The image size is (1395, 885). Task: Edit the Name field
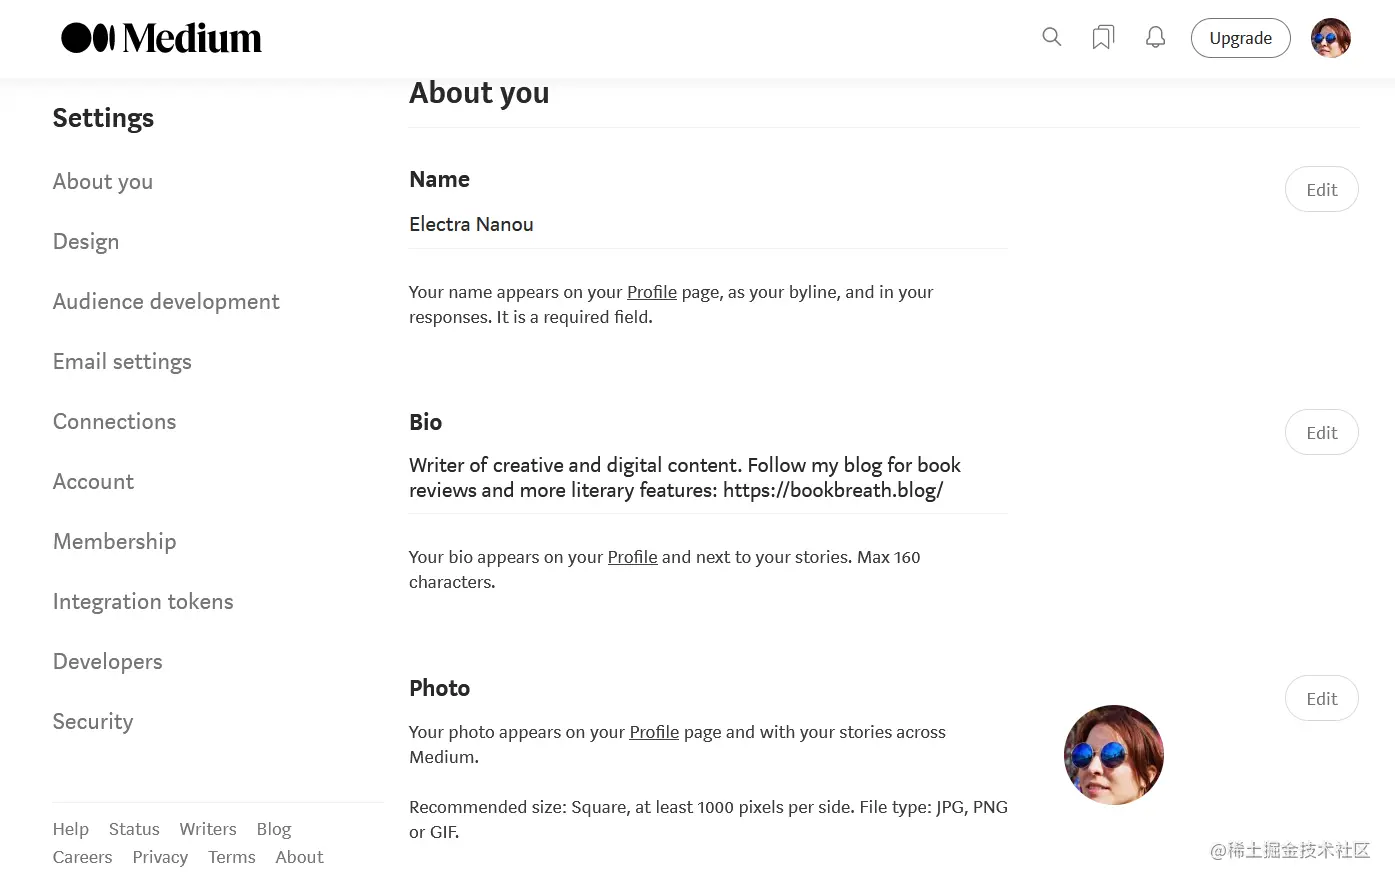pyautogui.click(x=1322, y=189)
